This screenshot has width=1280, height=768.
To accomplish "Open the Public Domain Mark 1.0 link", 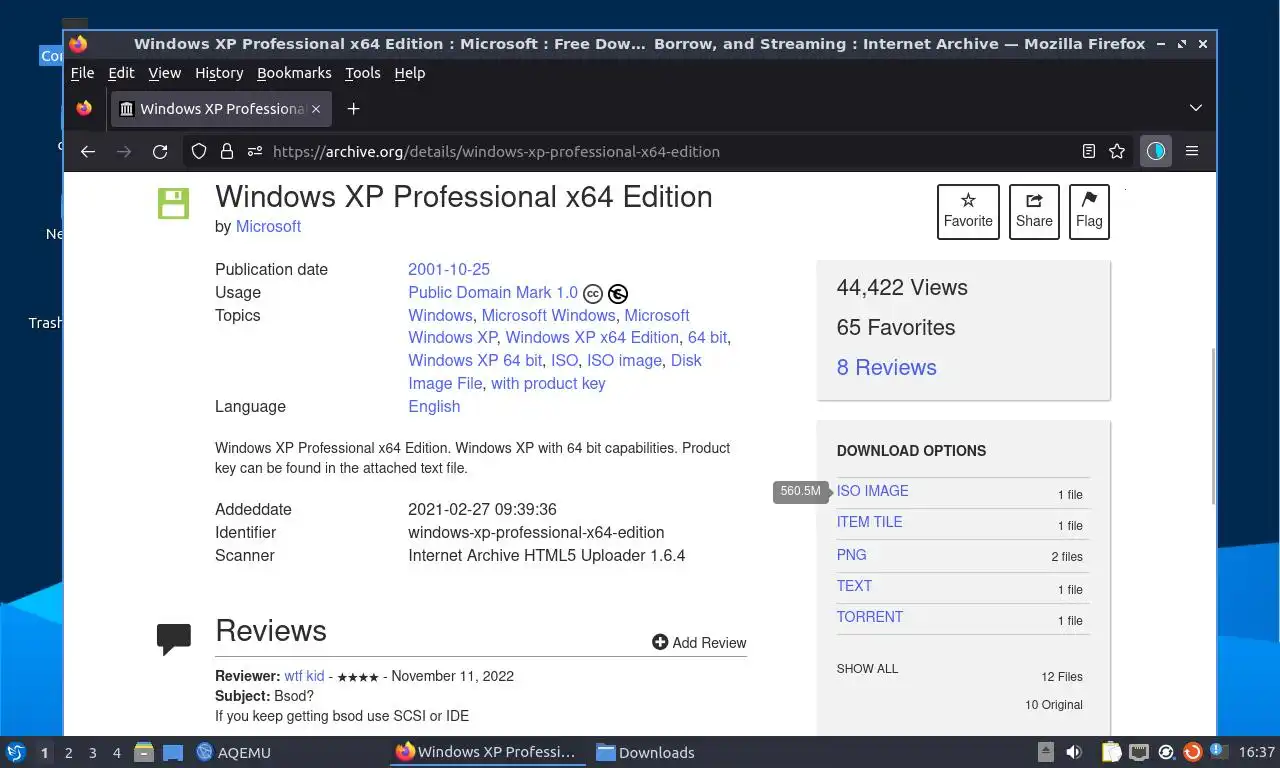I will [493, 293].
